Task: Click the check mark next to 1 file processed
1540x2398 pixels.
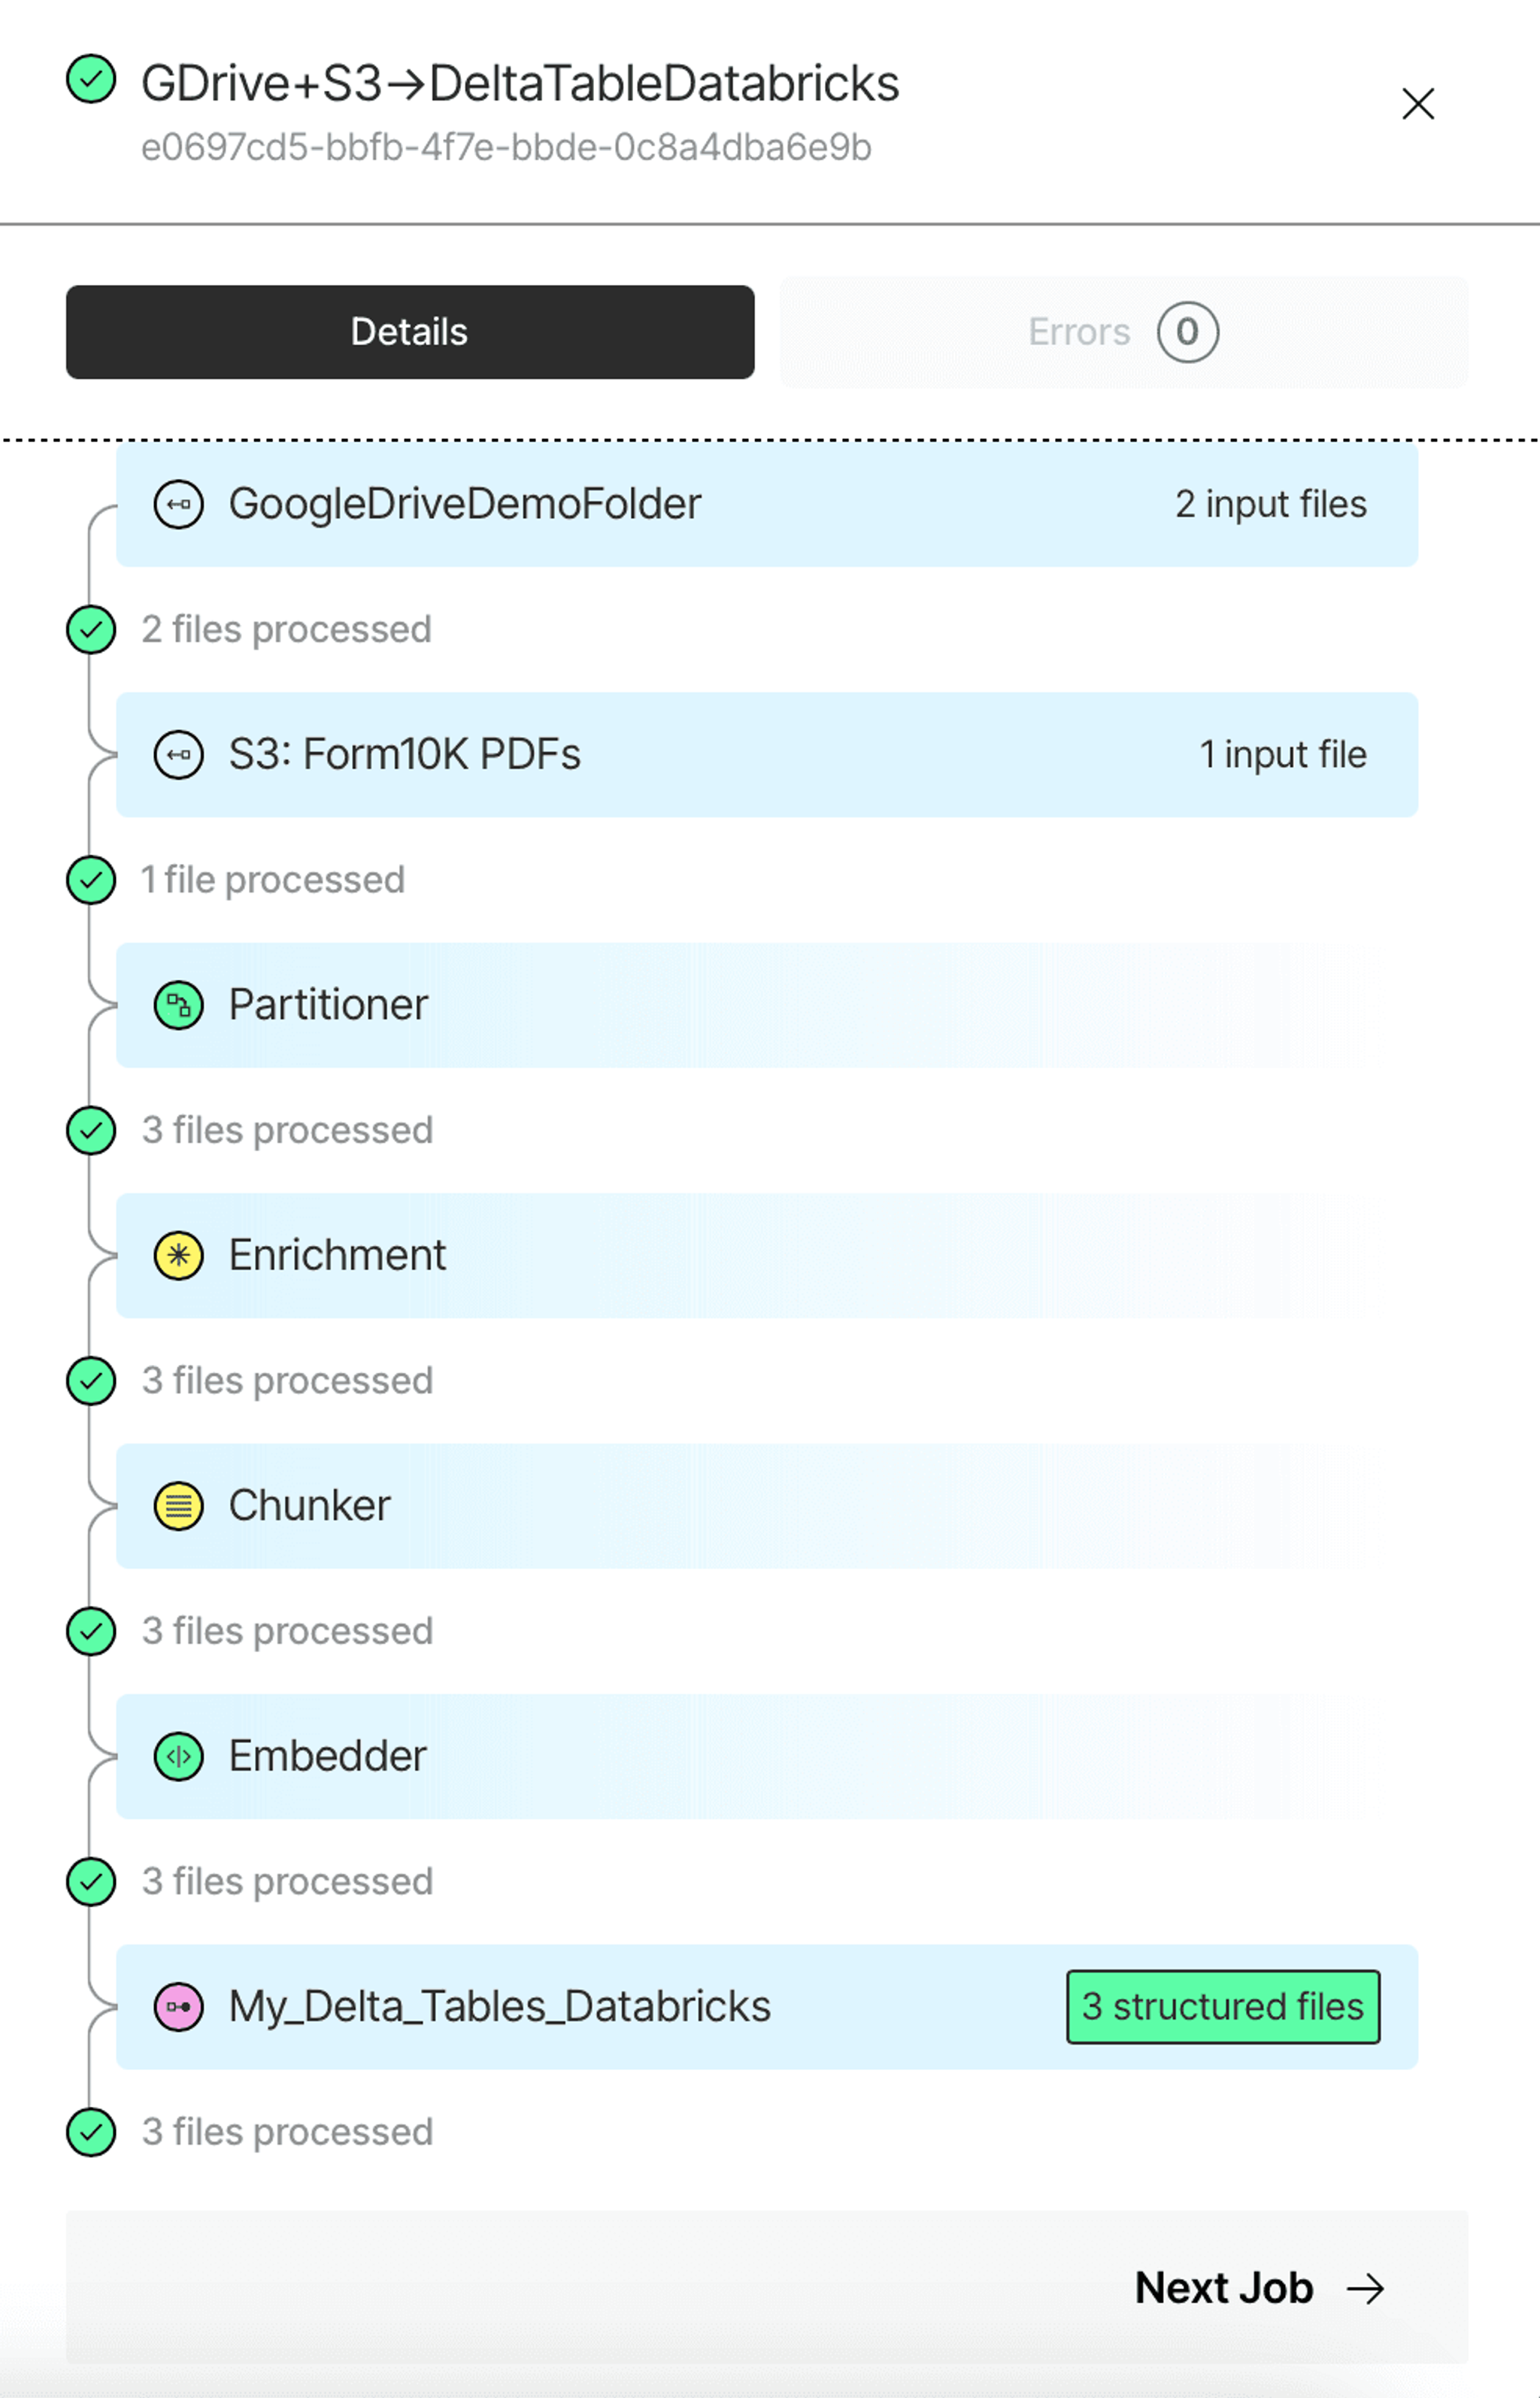Action: 91,880
